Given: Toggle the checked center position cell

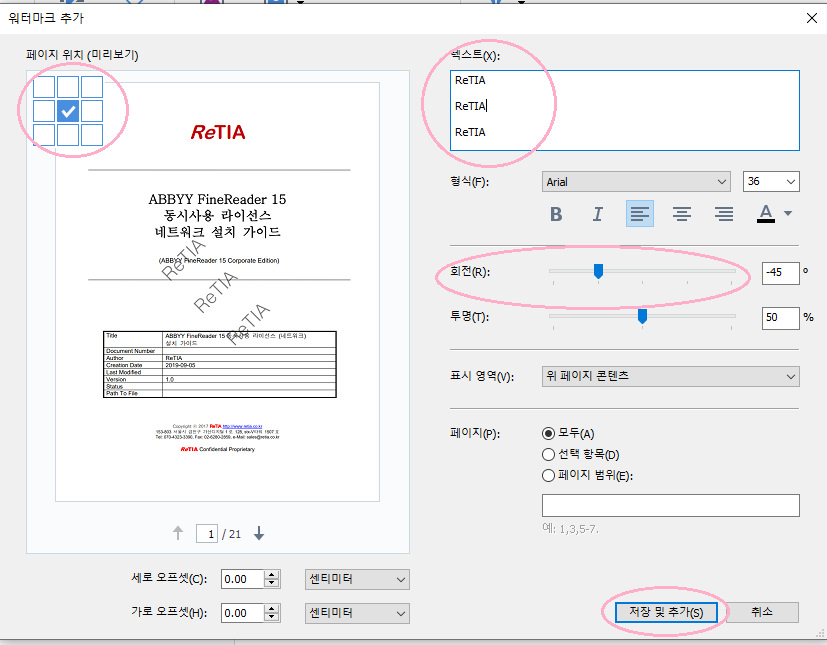Looking at the screenshot, I should point(68,111).
